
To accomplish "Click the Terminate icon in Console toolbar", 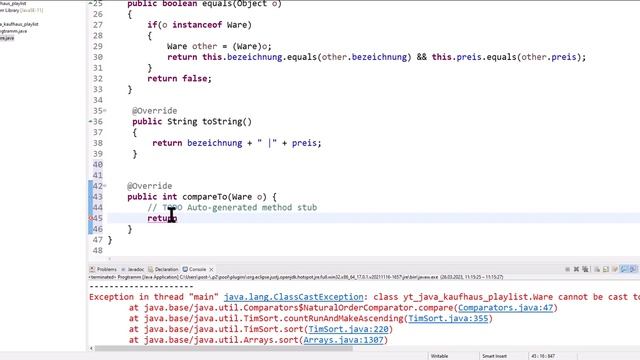I will coord(567,269).
